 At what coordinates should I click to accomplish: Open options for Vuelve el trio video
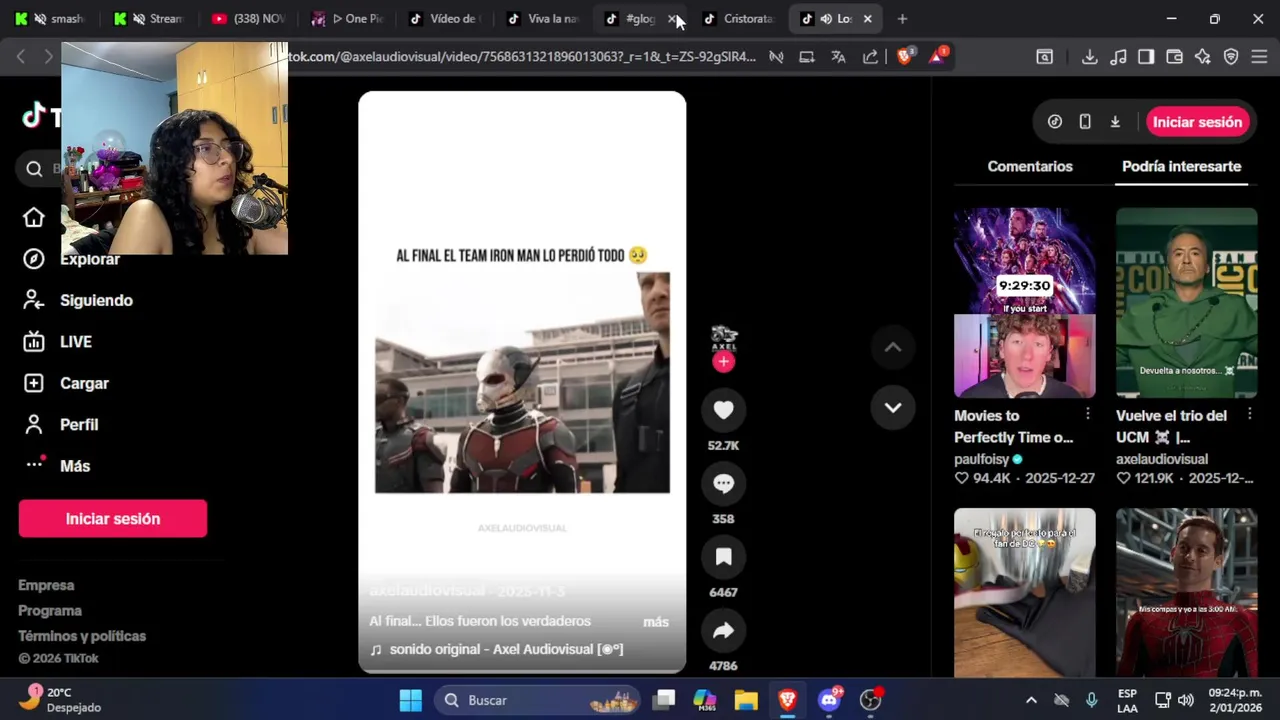click(x=1249, y=414)
